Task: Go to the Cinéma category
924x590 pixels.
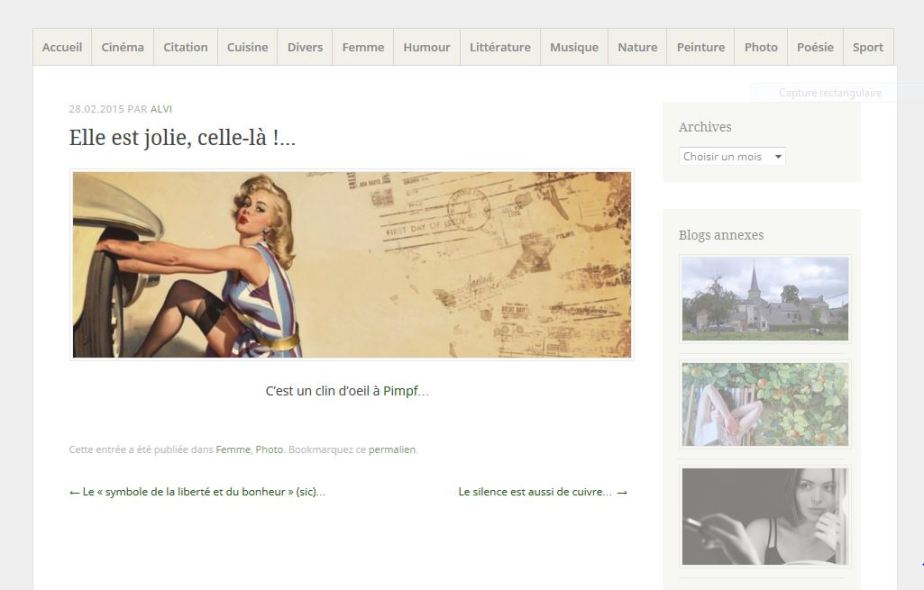Action: click(122, 47)
